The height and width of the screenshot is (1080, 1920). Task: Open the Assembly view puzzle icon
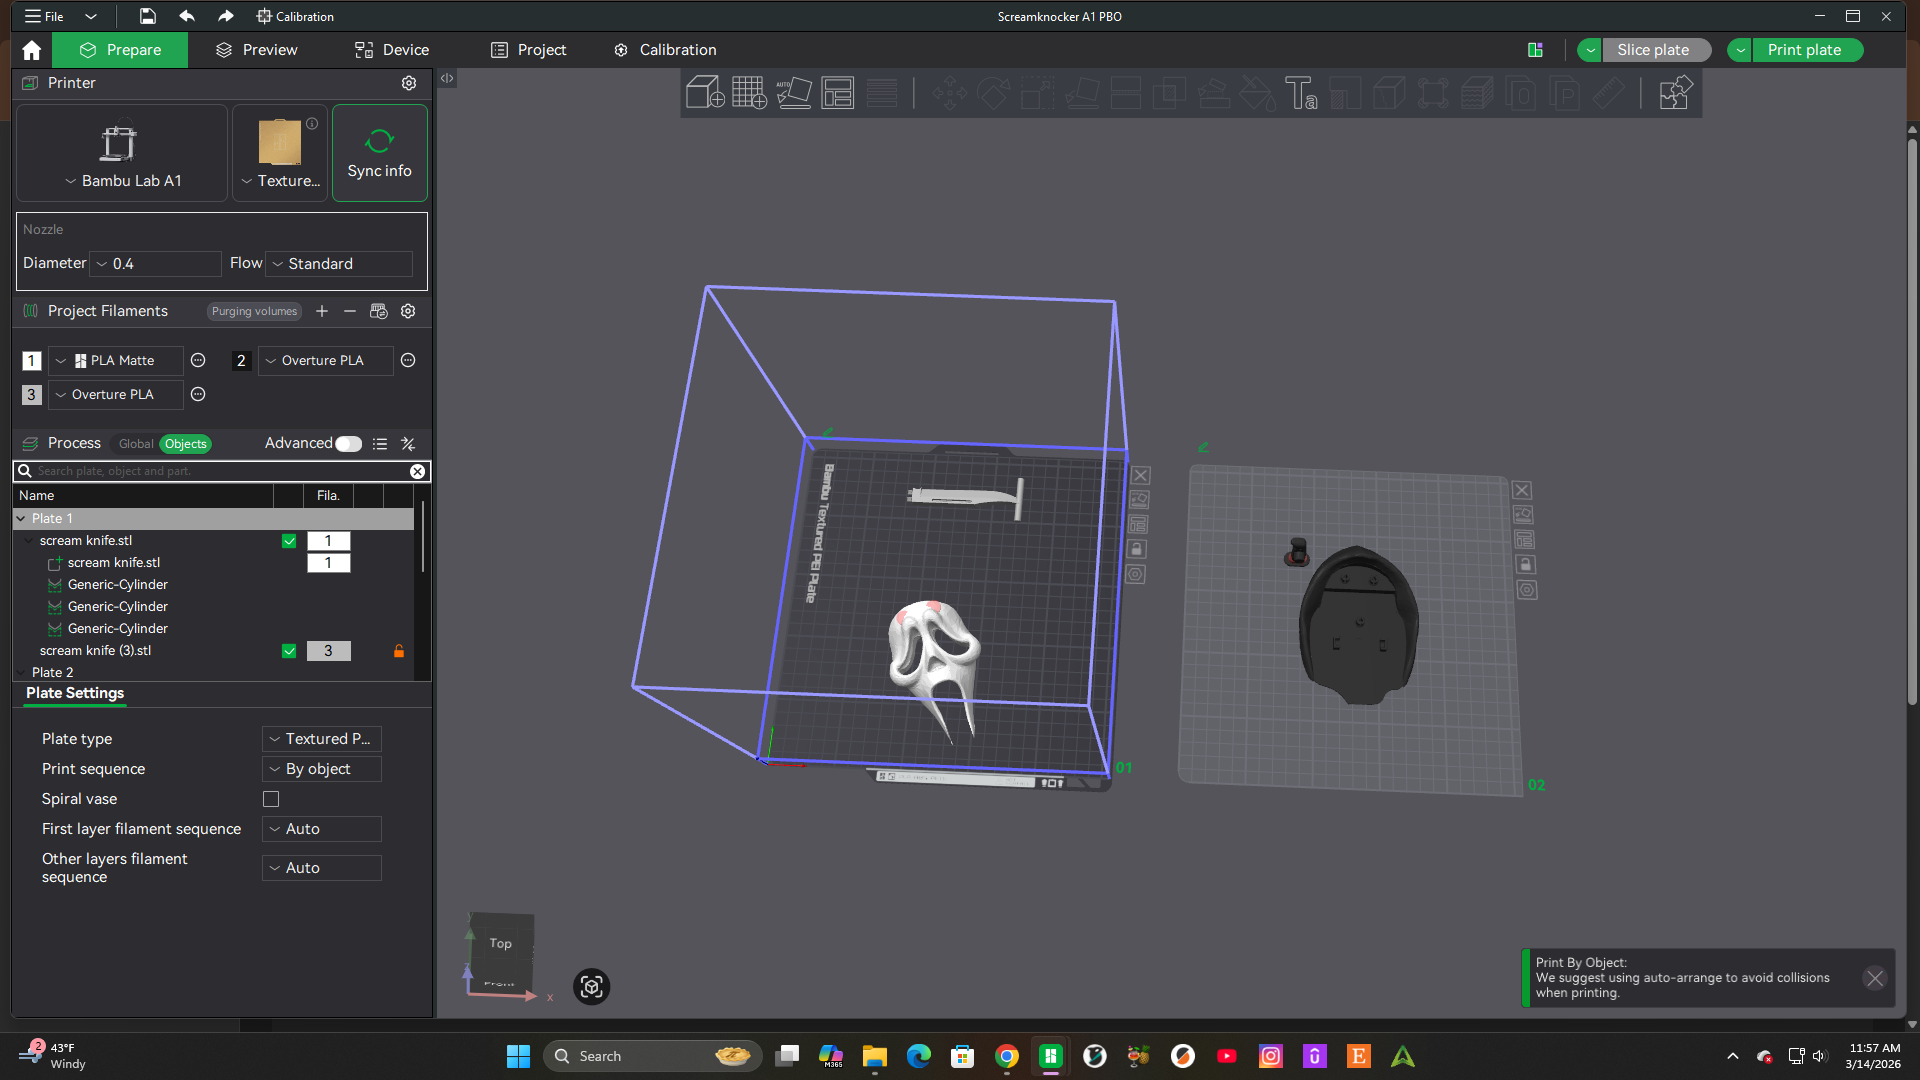click(x=1675, y=93)
